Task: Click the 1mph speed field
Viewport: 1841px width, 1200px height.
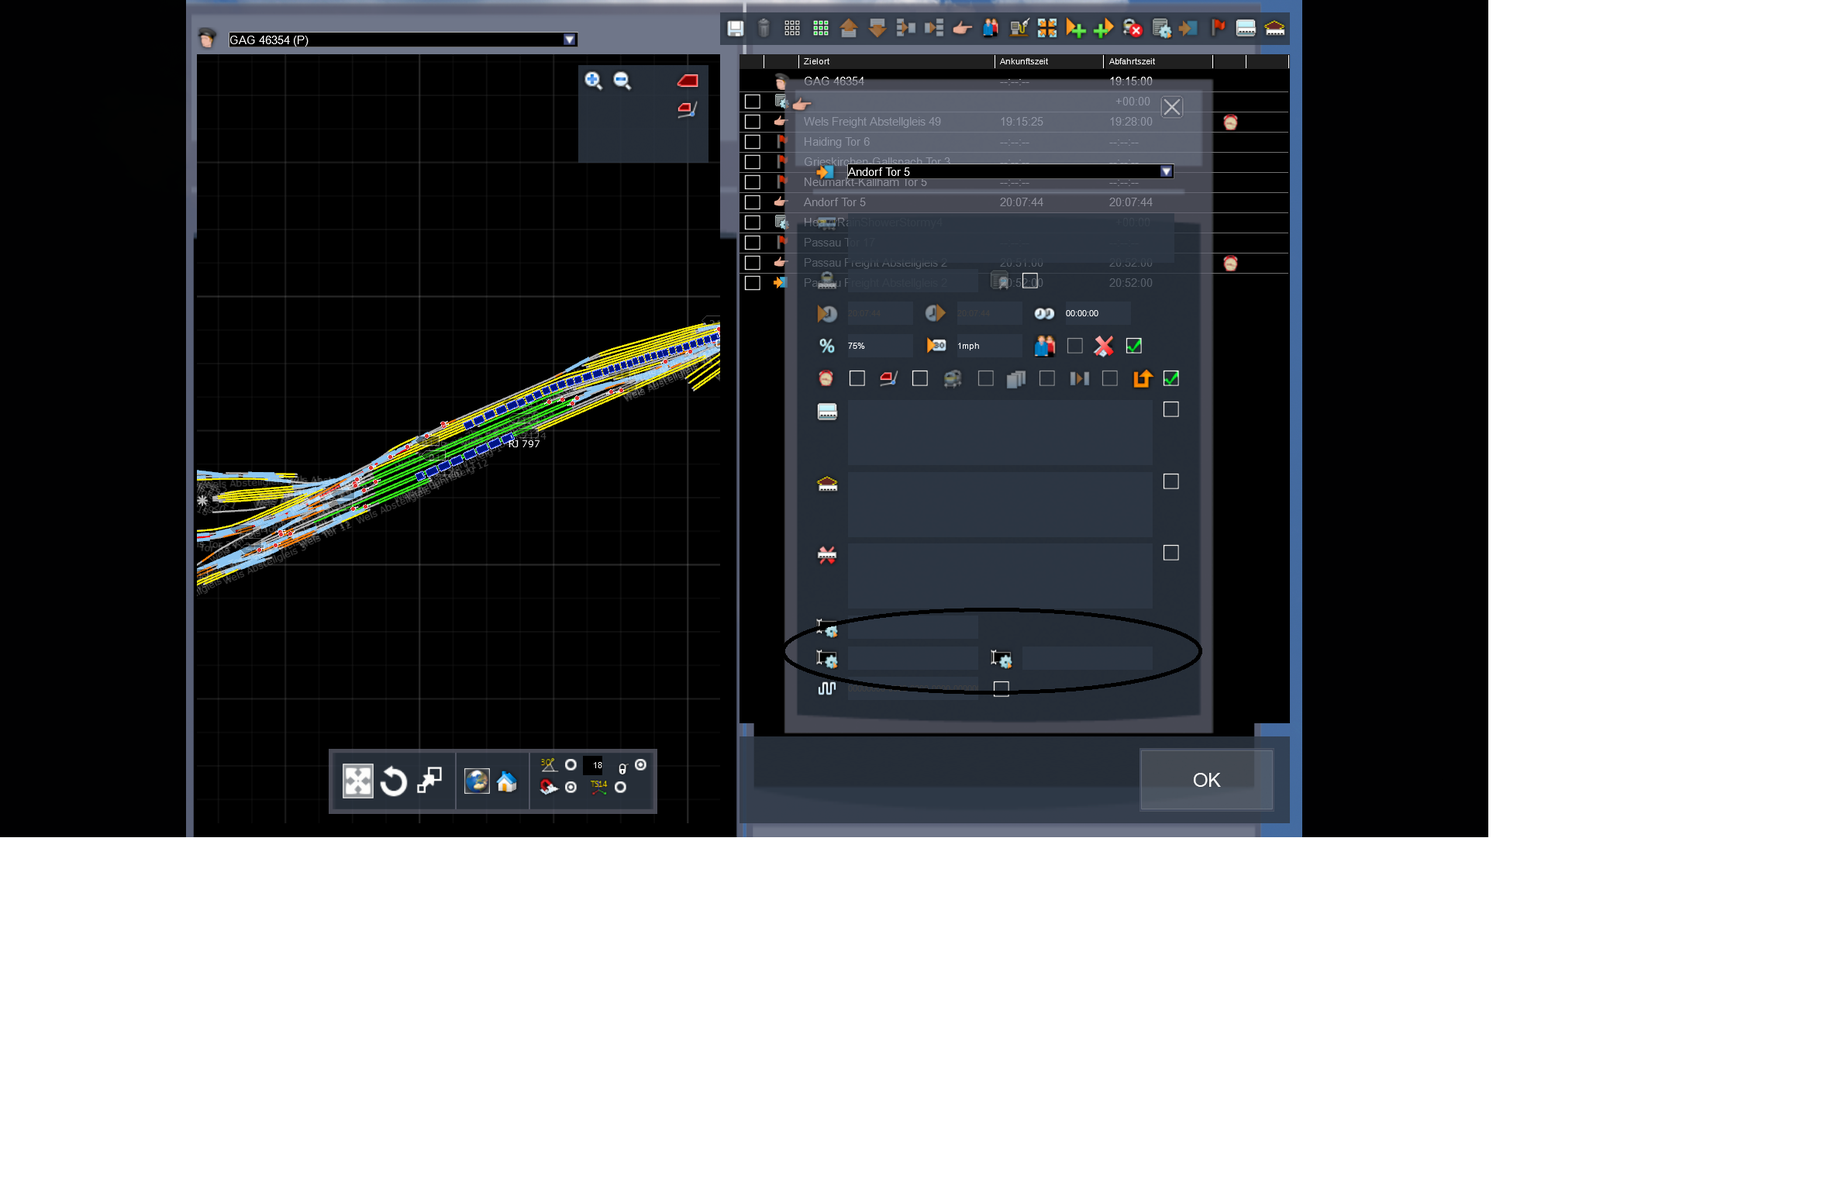Action: pos(988,346)
